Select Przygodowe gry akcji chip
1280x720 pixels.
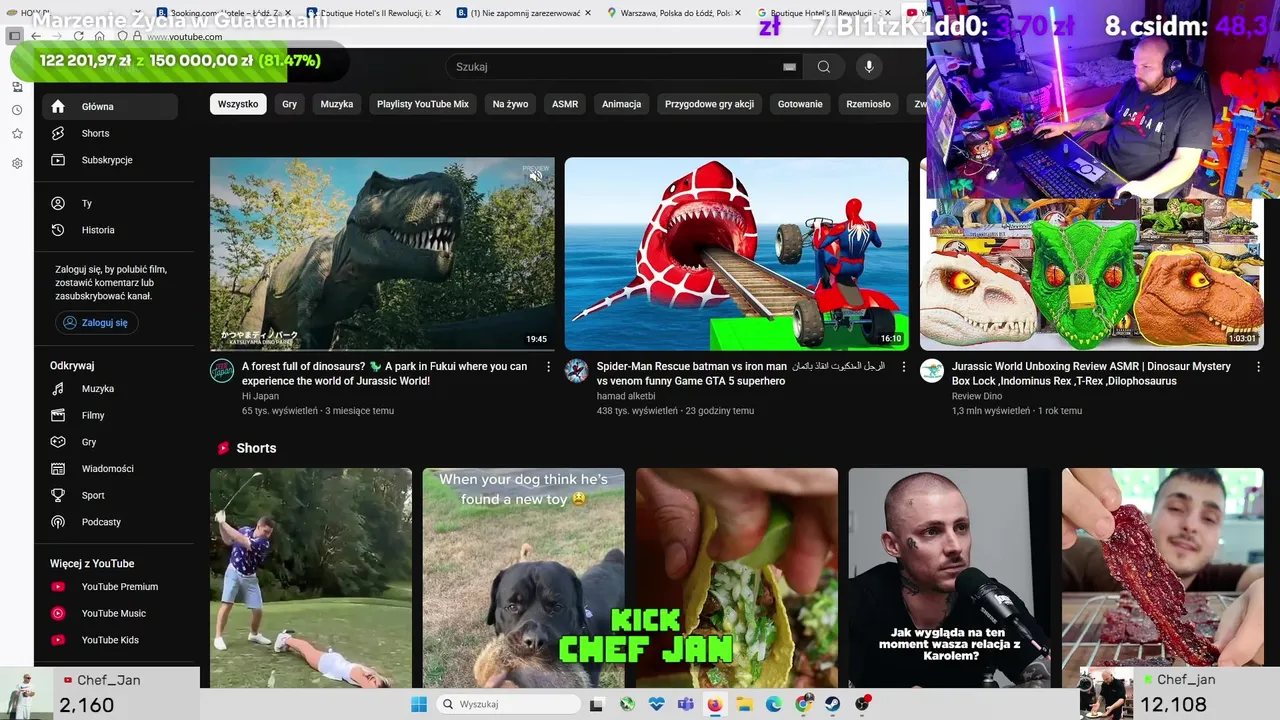[710, 104]
